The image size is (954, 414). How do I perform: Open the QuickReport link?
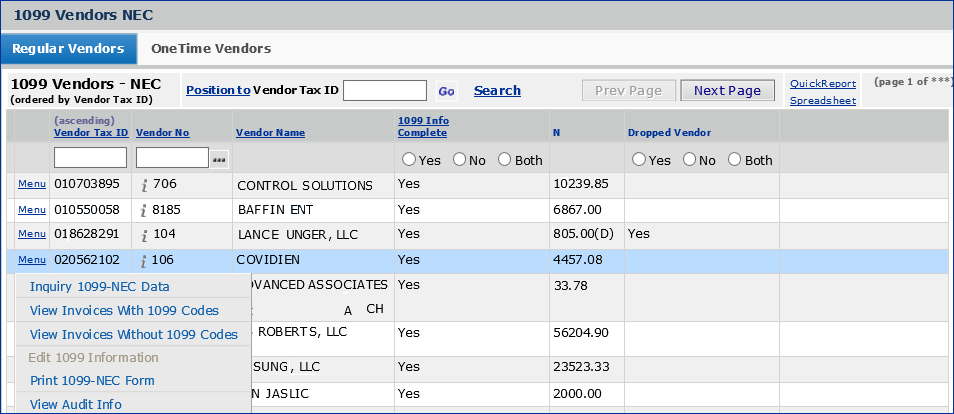tap(822, 83)
